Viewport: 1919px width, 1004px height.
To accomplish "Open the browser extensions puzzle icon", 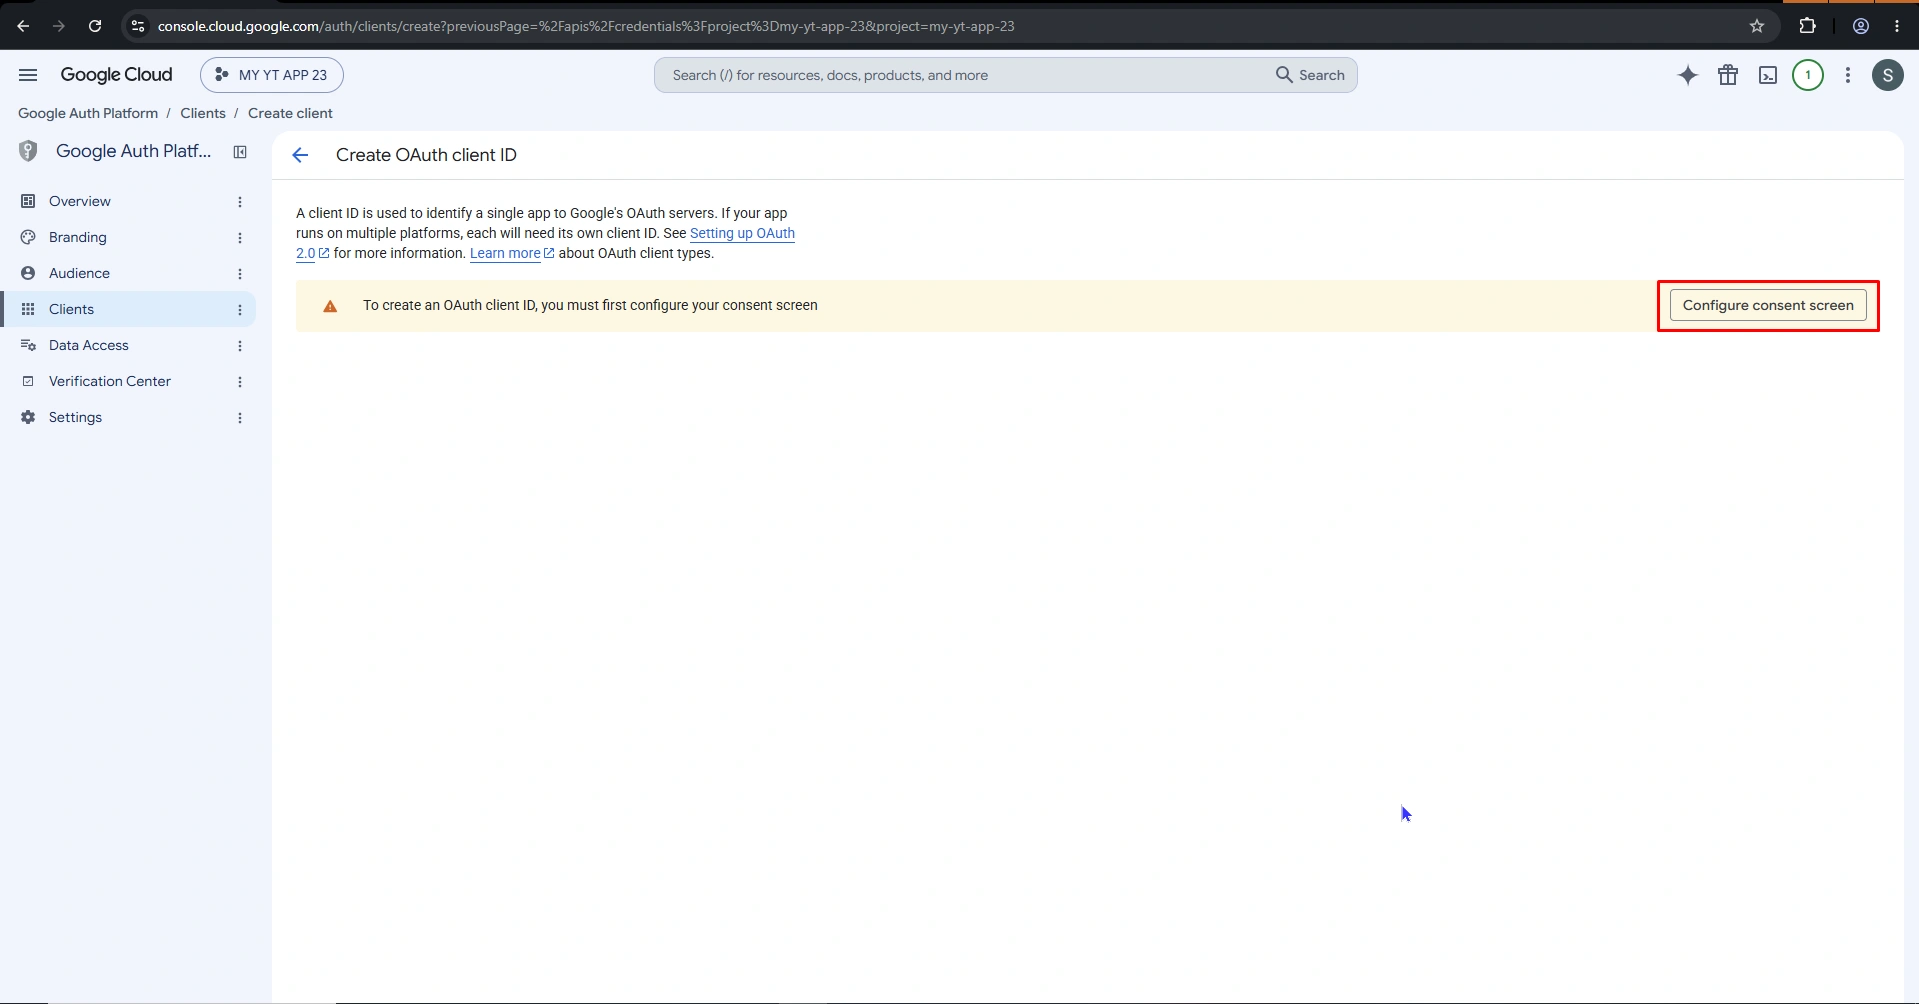I will pos(1807,26).
